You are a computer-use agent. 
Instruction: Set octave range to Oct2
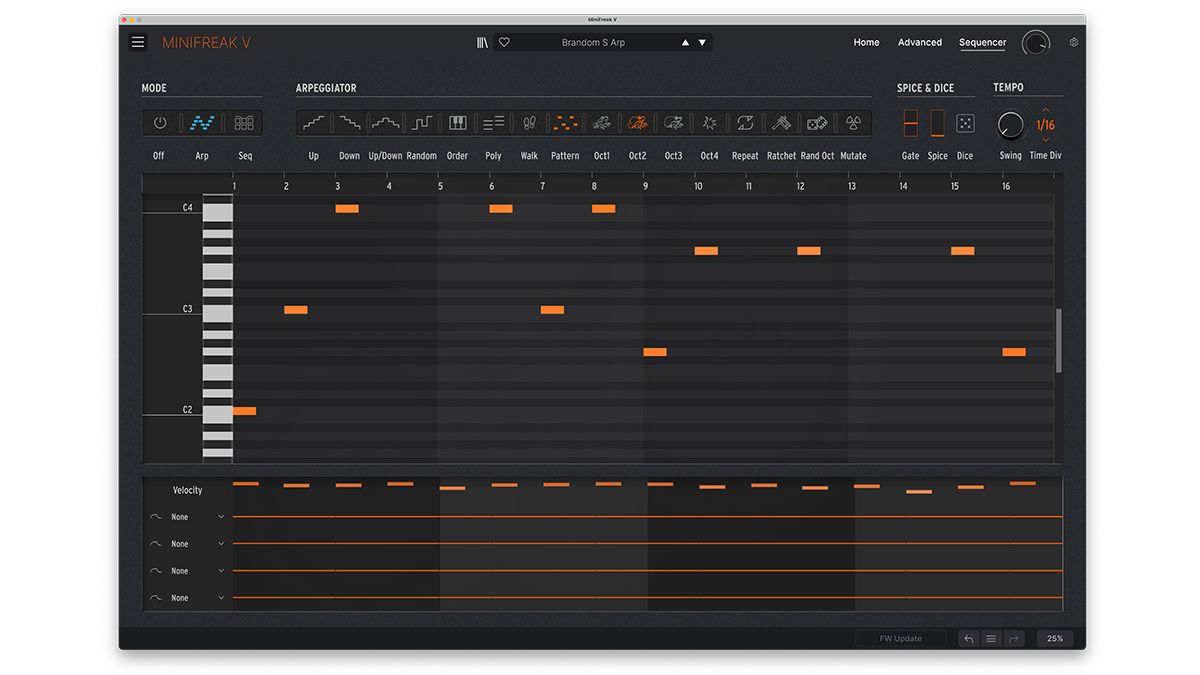(637, 123)
